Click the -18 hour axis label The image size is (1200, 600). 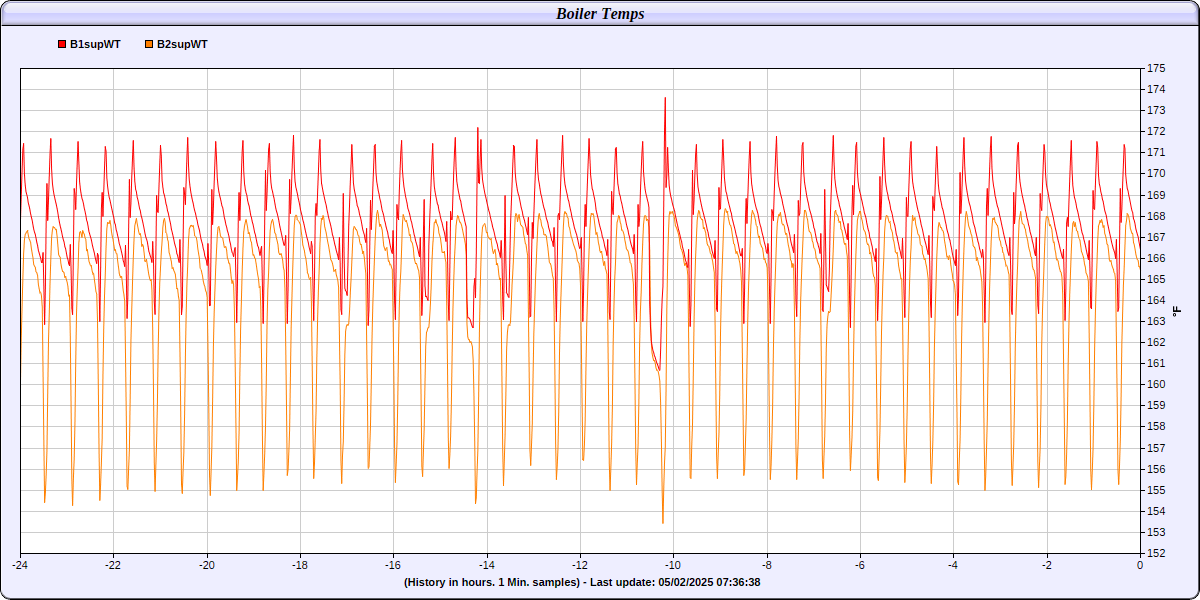[x=300, y=565]
